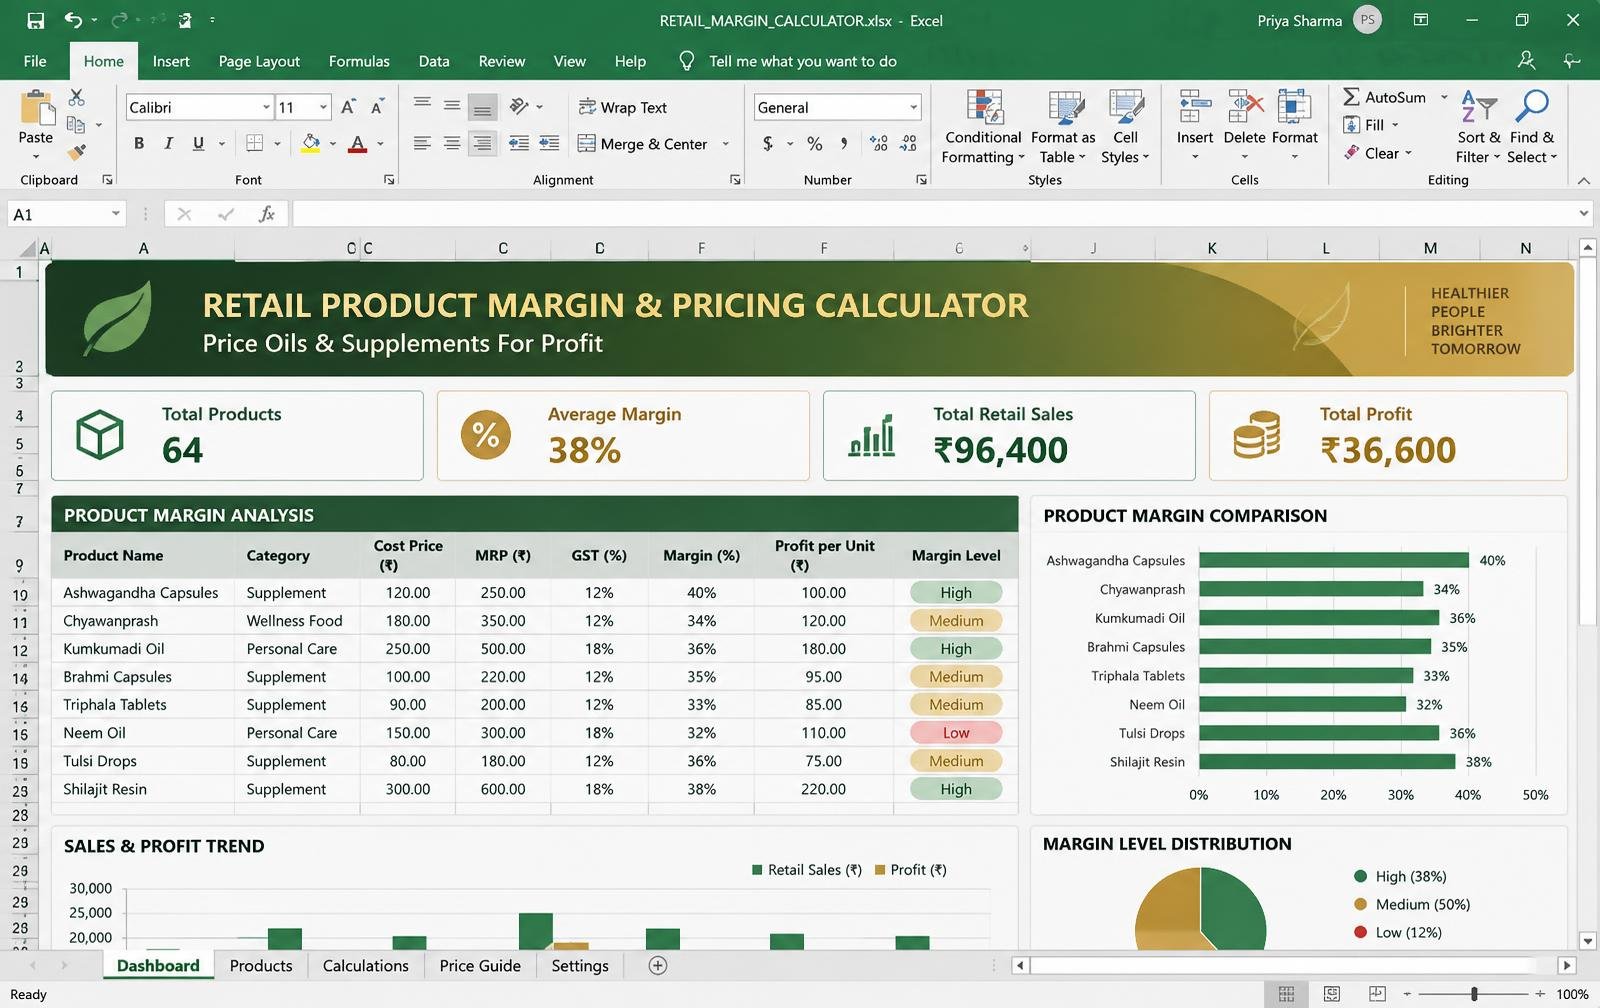Open Sort & Filter

pos(1478,127)
